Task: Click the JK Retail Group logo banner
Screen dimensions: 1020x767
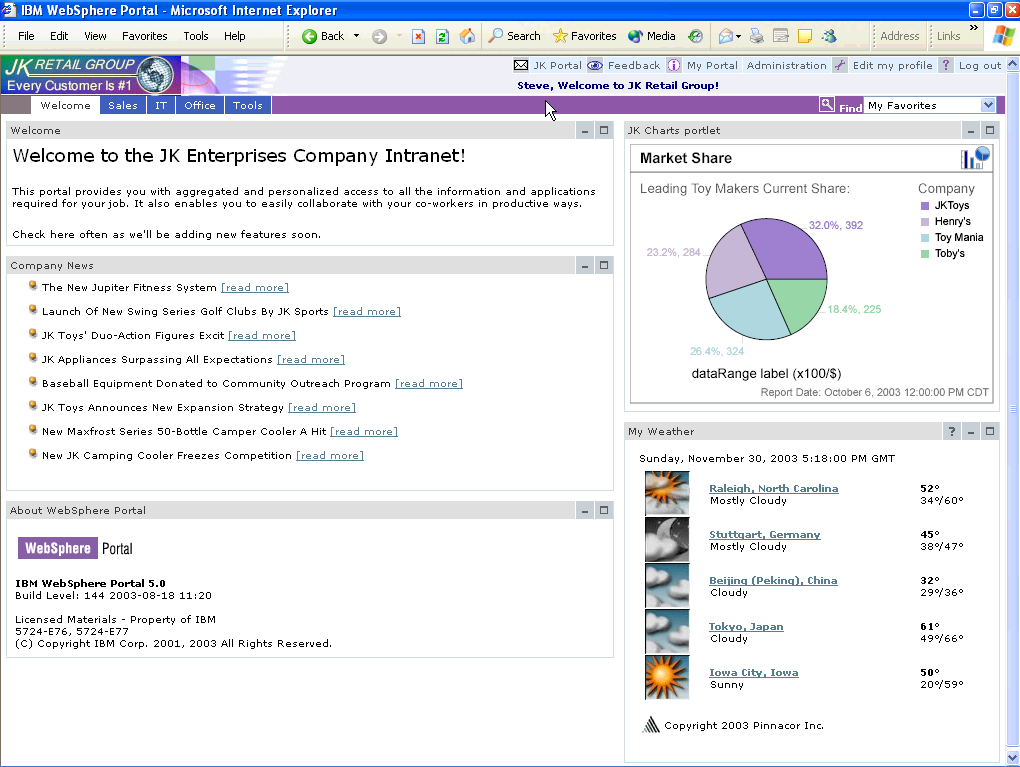Action: (91, 75)
